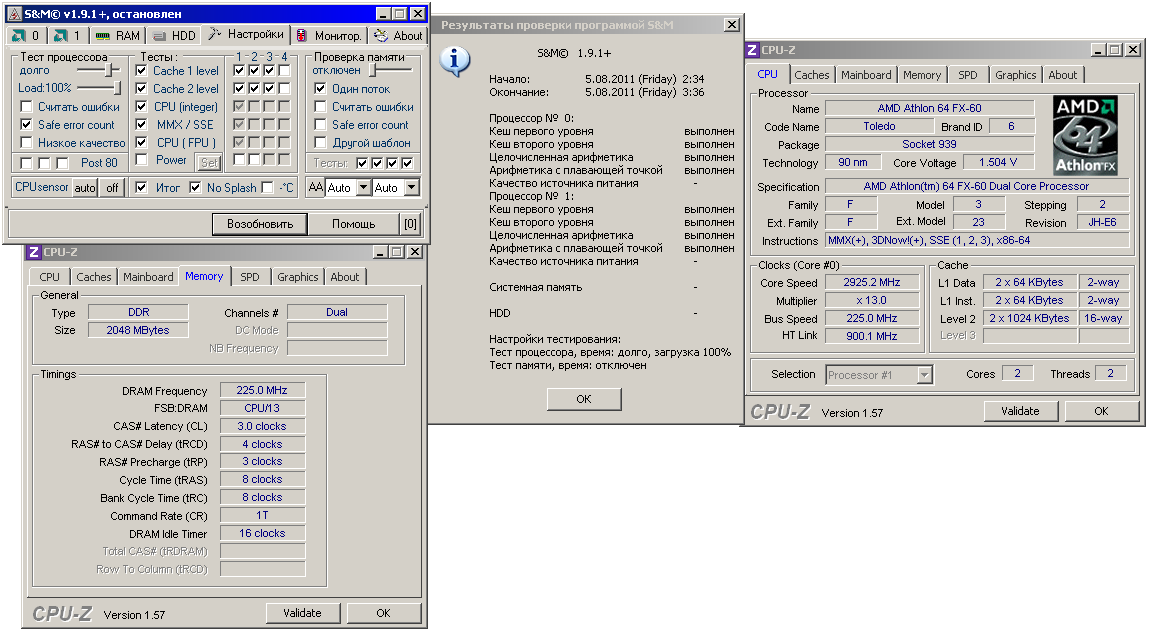Click the Name field AMD Athlon 64 FX-60
This screenshot has height=632, width=1150.
929,108
